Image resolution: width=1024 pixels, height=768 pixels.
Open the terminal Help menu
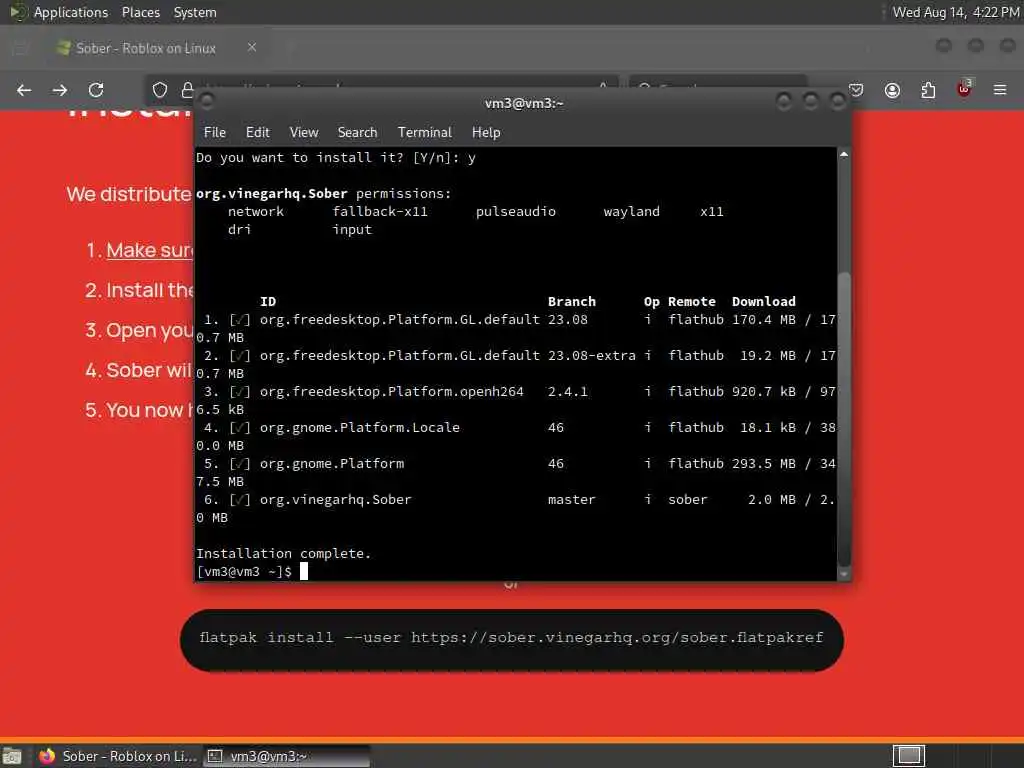[x=486, y=133]
